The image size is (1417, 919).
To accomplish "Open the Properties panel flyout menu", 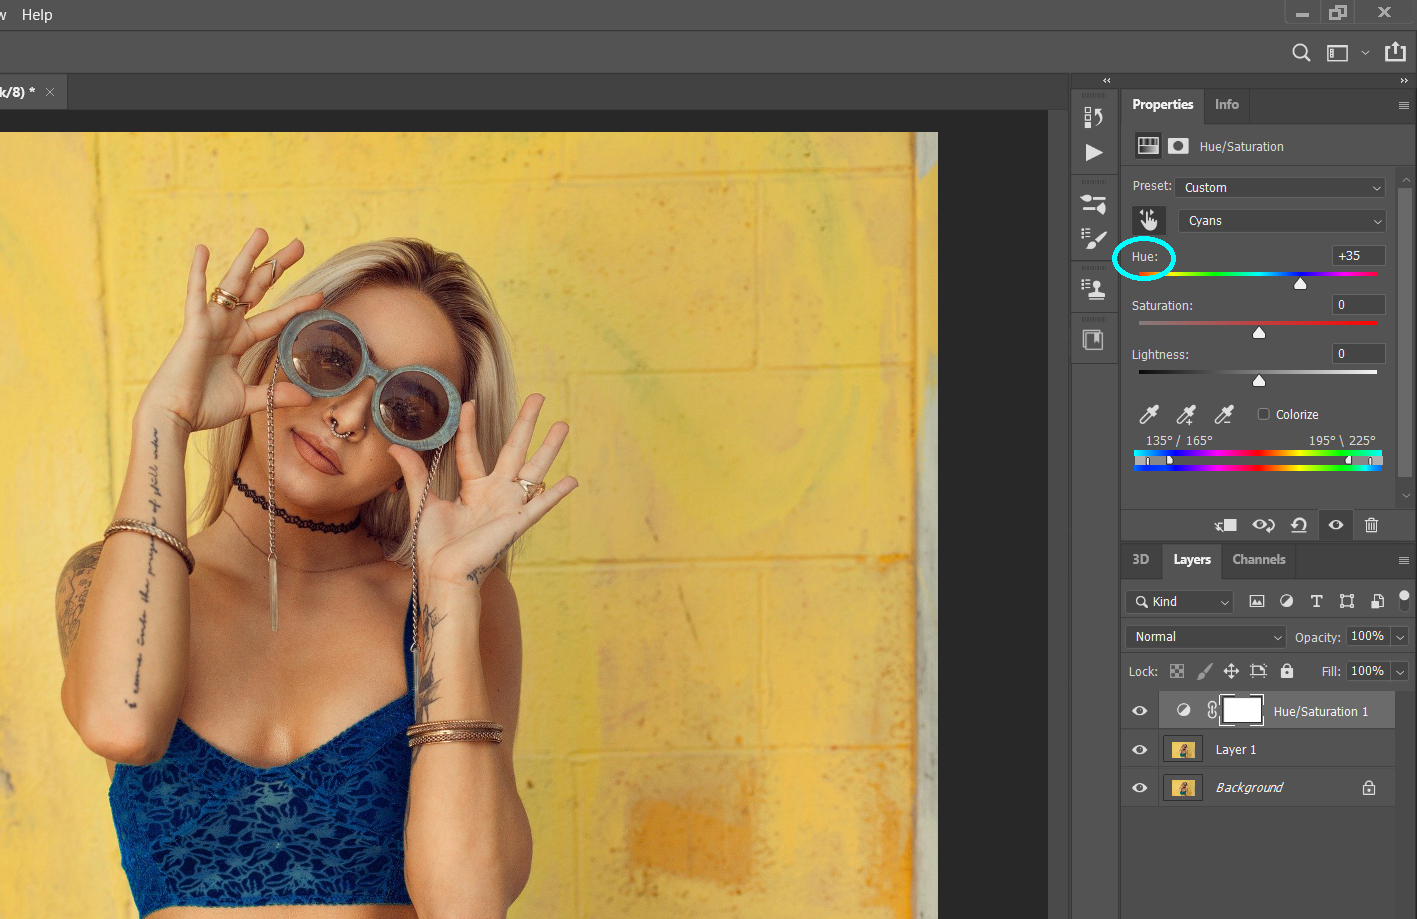I will 1404,105.
